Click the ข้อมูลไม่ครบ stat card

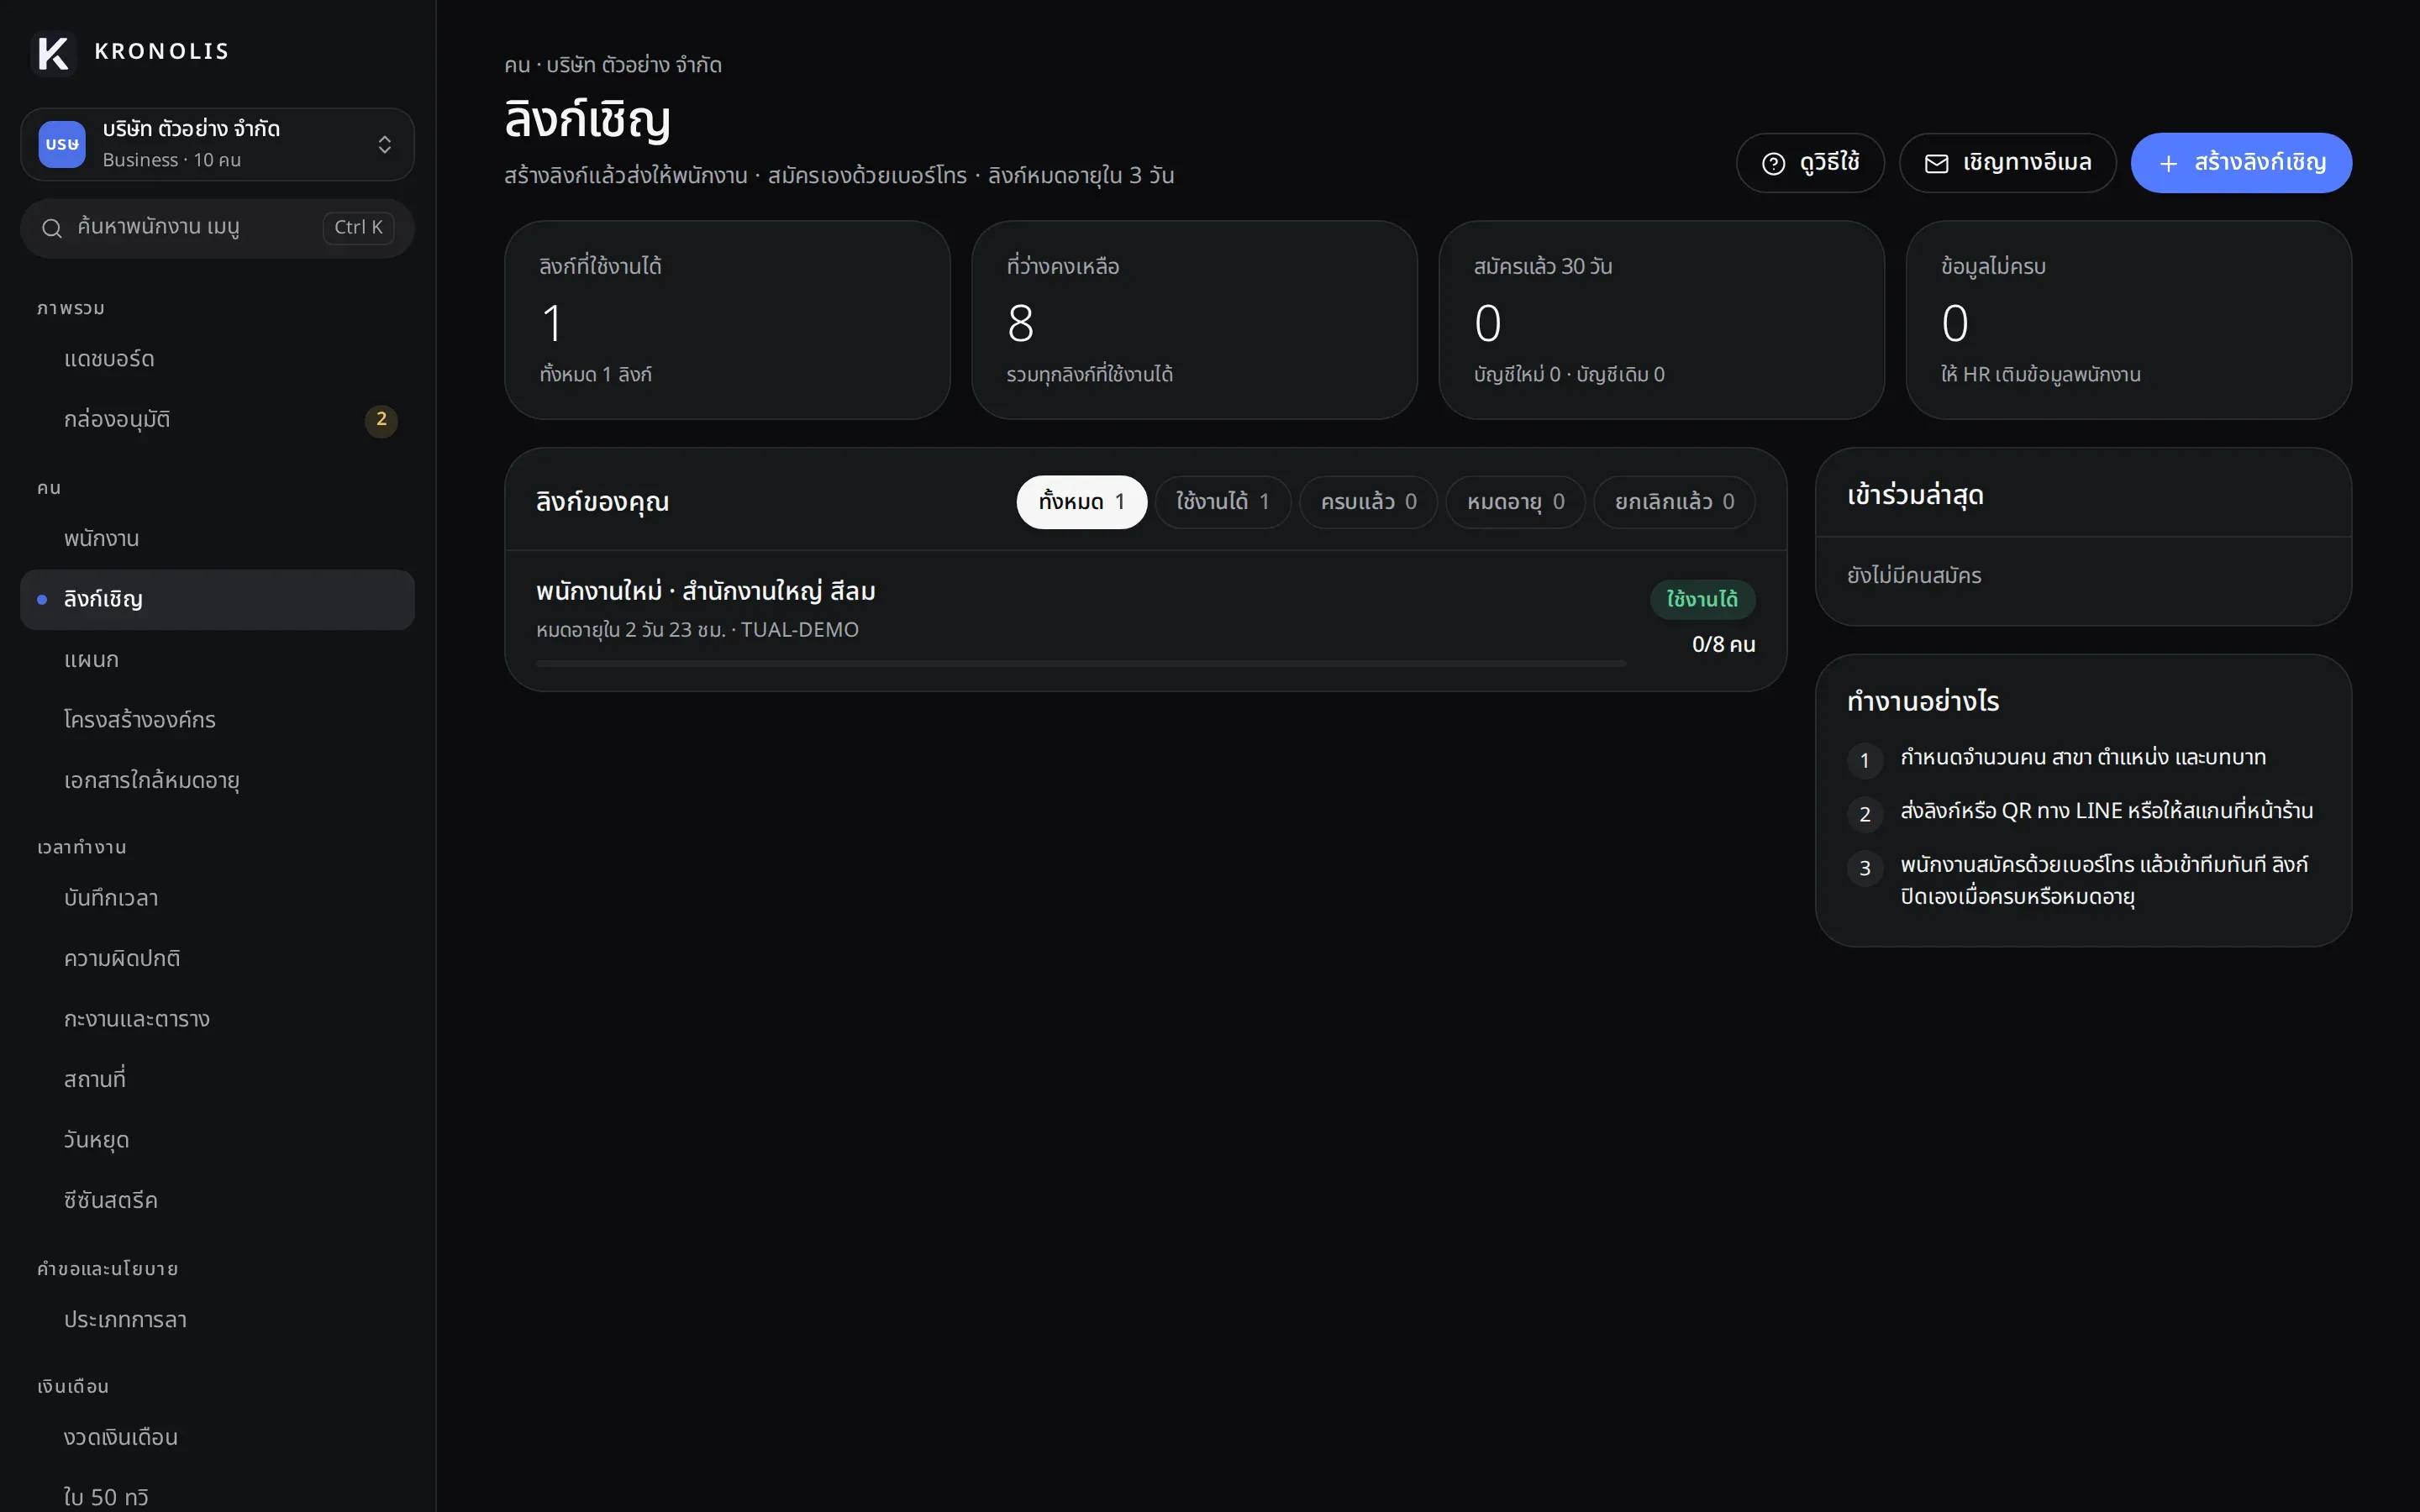click(2129, 320)
